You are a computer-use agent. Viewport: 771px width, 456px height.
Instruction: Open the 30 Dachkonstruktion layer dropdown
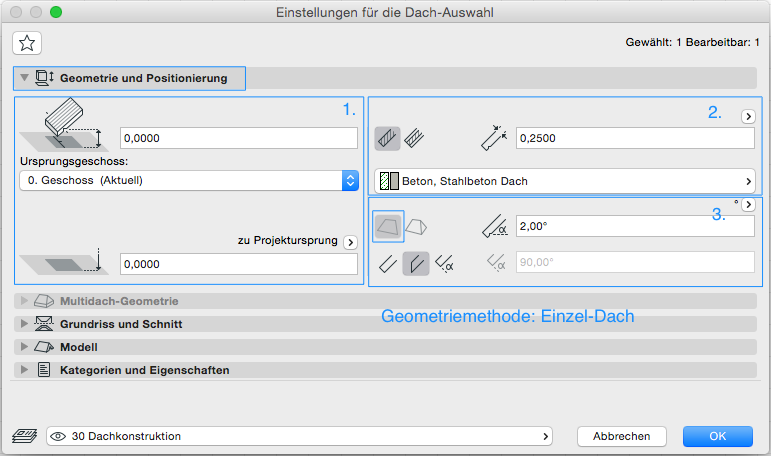pos(300,436)
